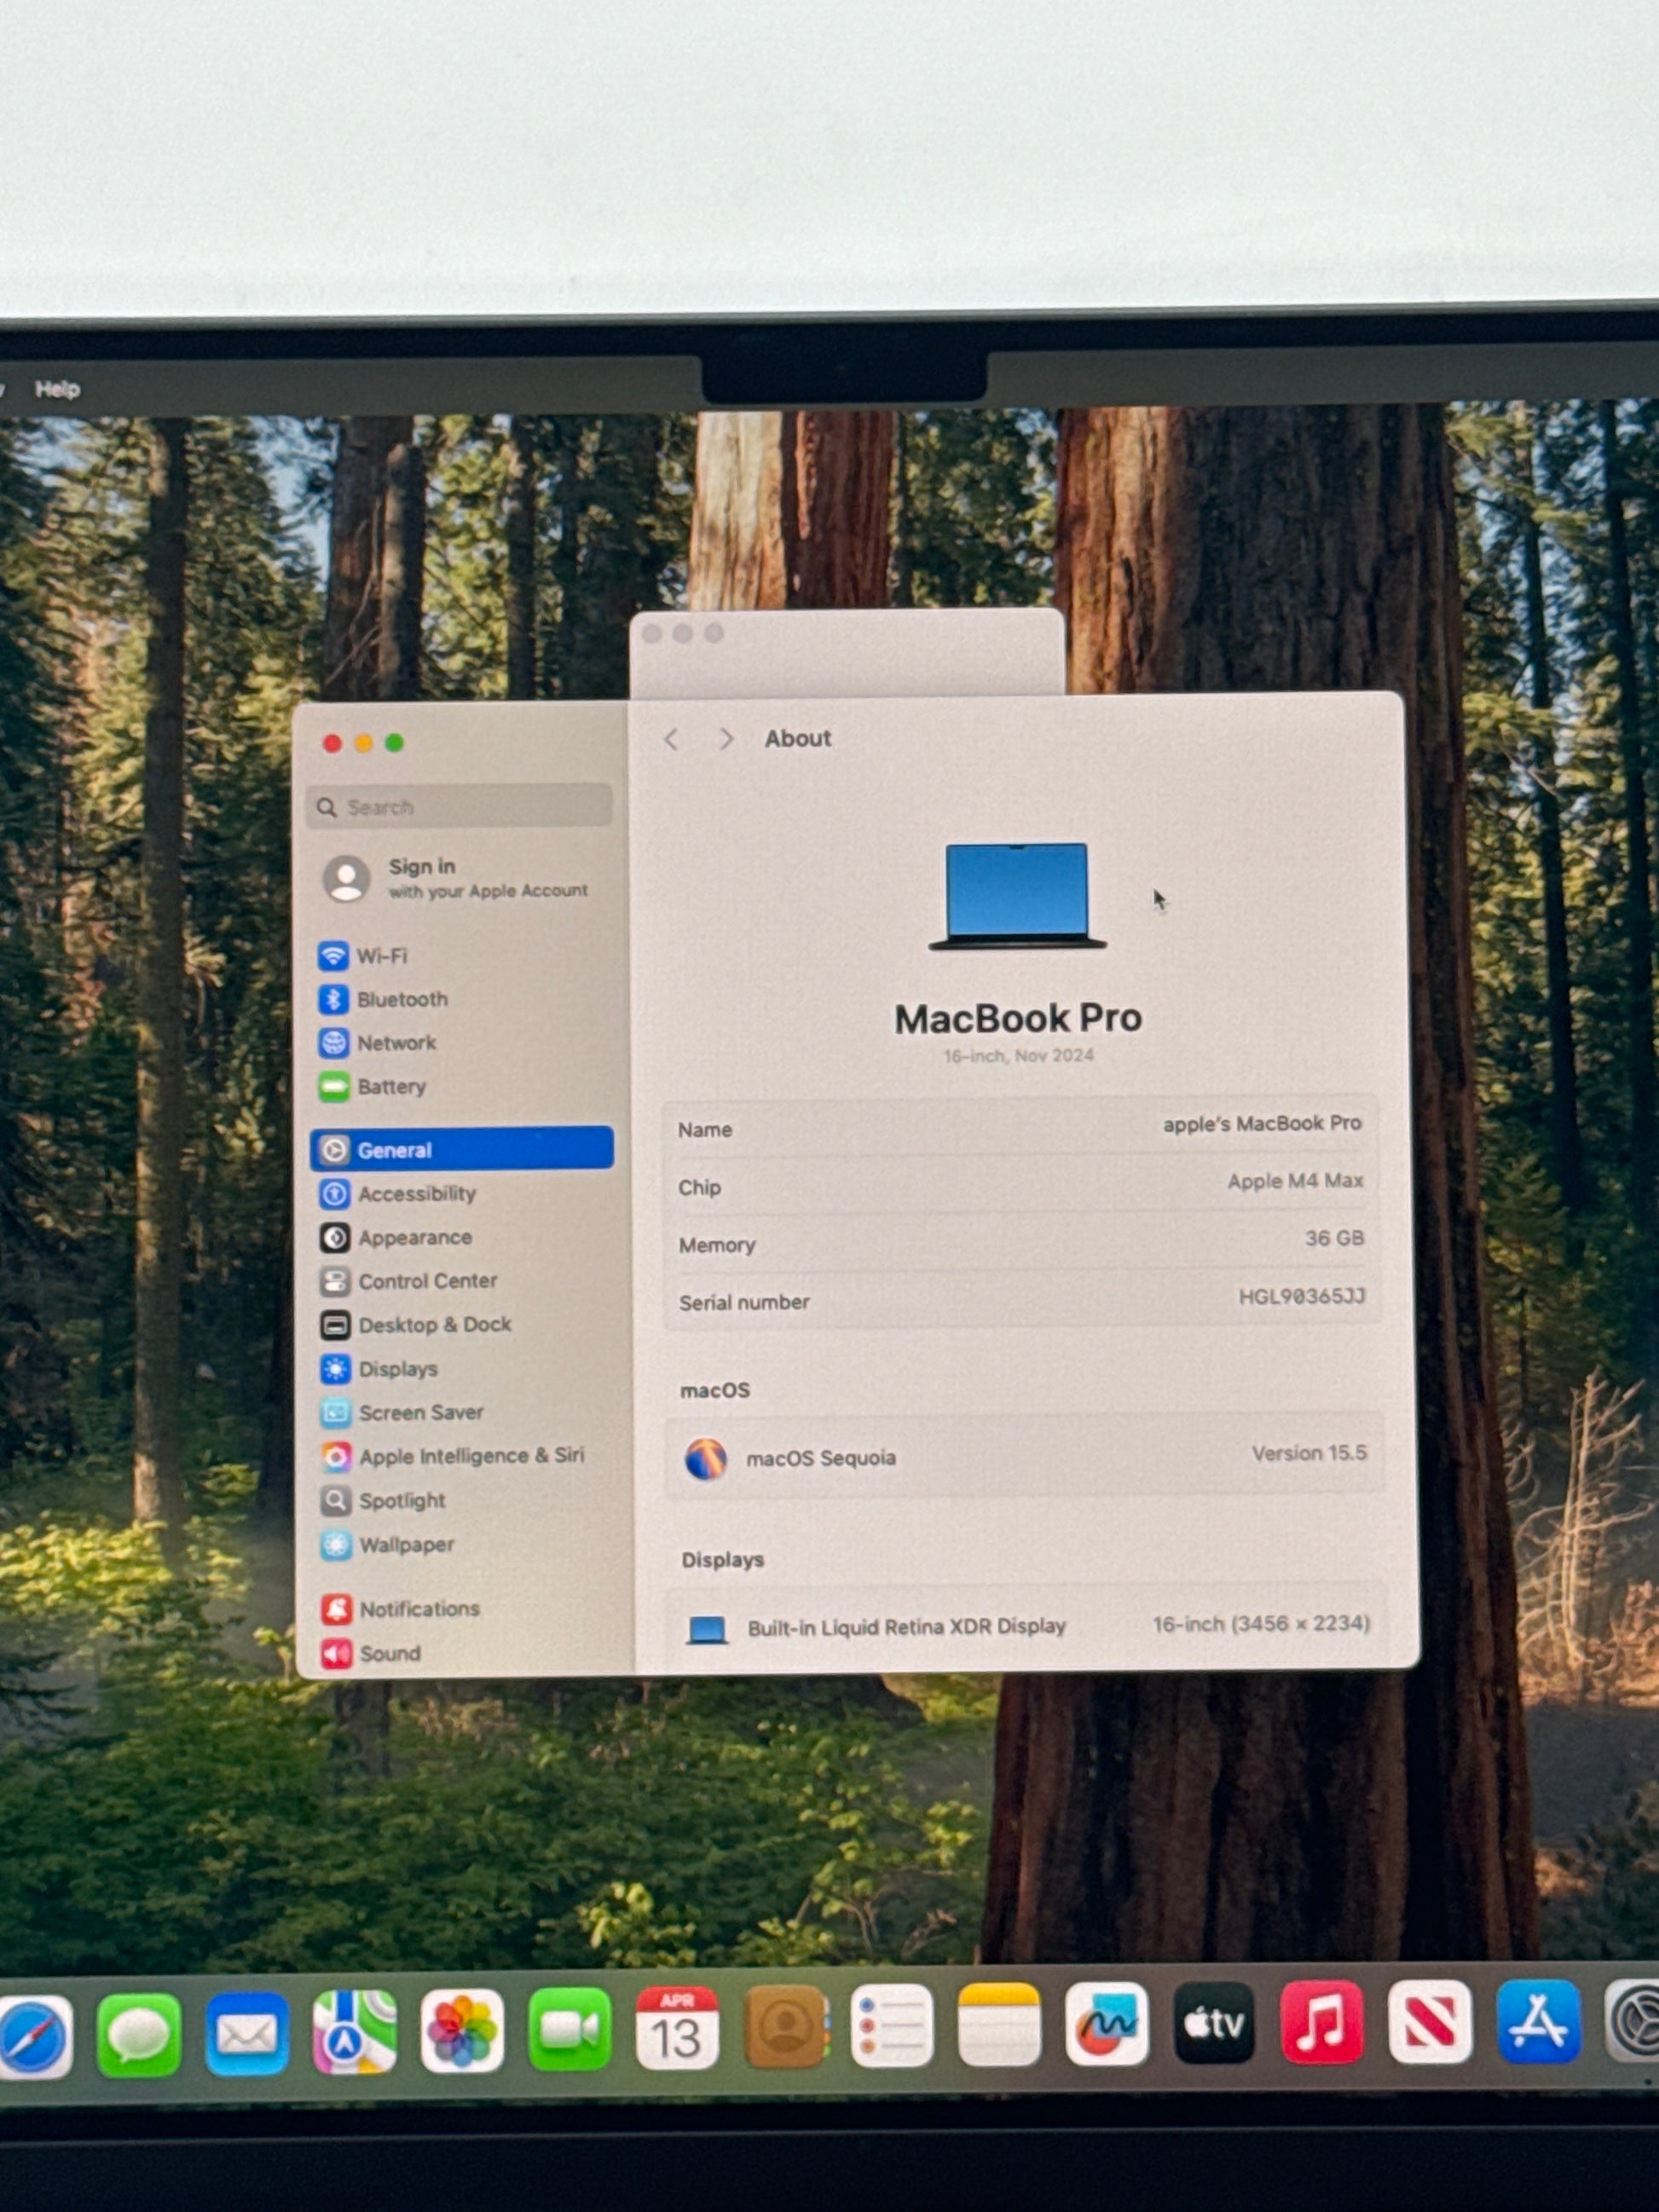Screen dimensions: 1659x2212
Task: Select Sound in the sidebar
Action: tap(388, 1653)
